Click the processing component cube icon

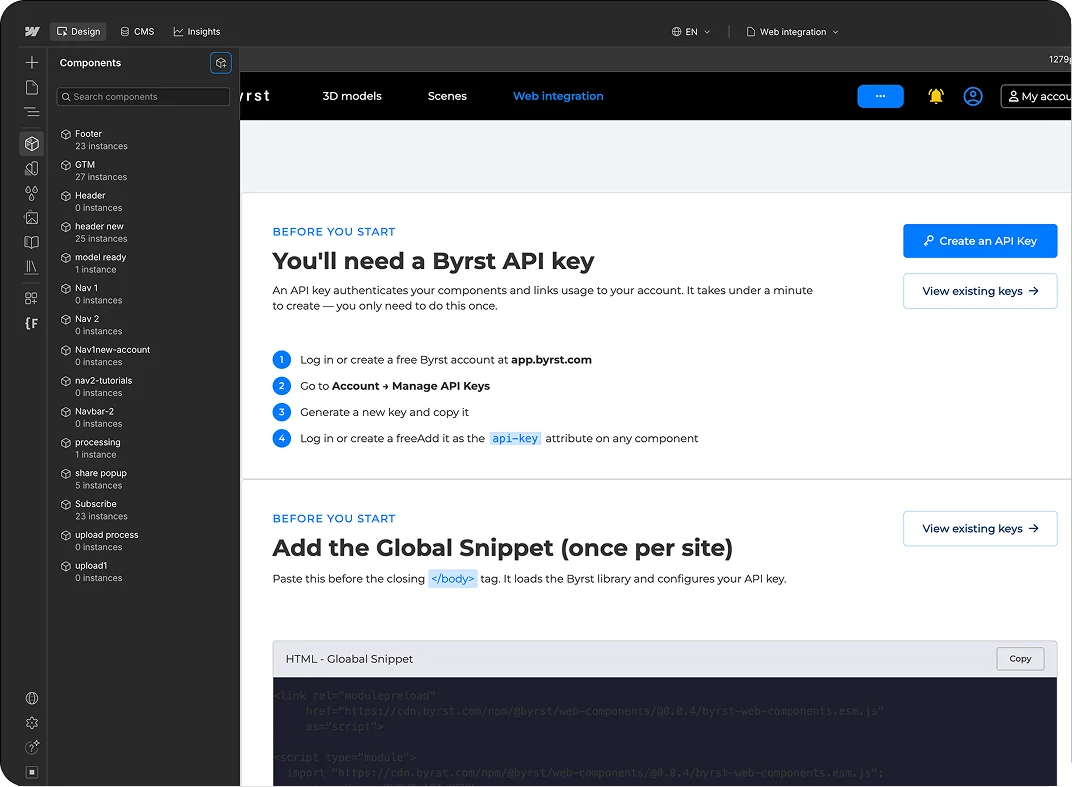(x=66, y=442)
